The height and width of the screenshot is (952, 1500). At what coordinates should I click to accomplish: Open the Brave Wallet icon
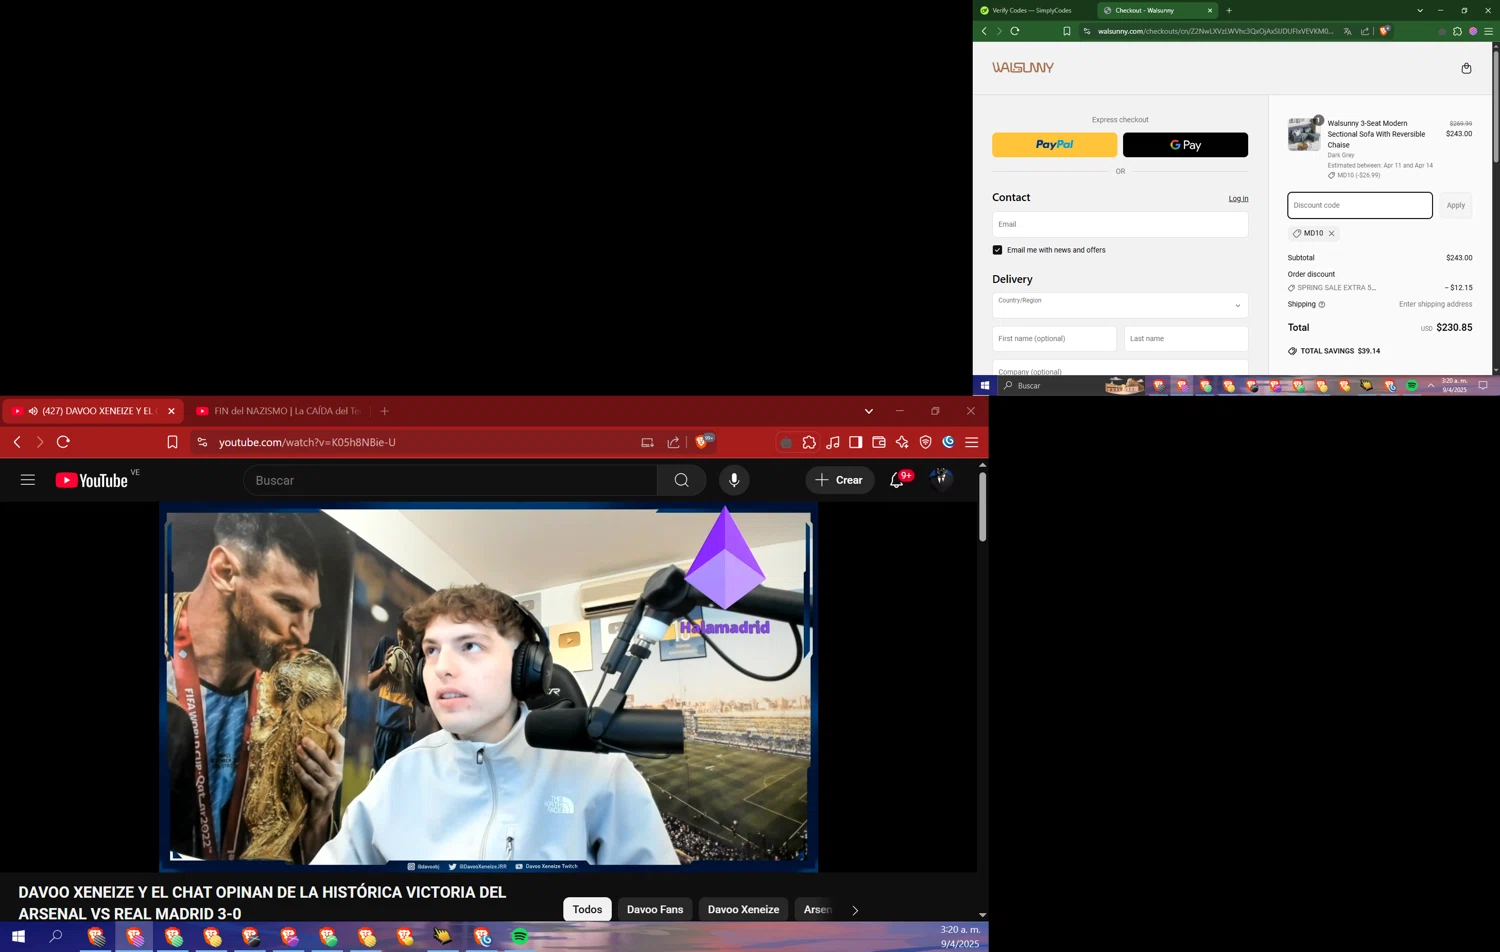tap(879, 442)
